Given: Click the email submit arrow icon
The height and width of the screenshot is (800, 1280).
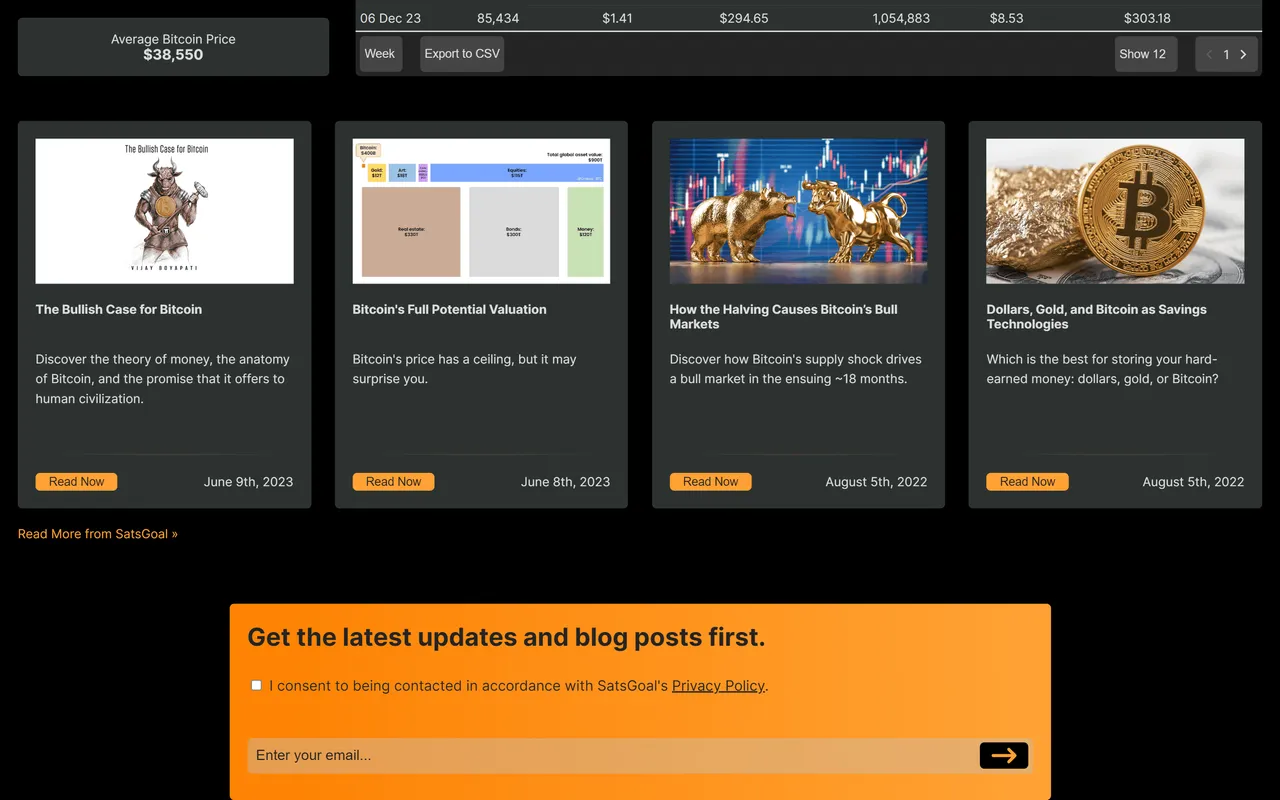Looking at the screenshot, I should pyautogui.click(x=1004, y=756).
